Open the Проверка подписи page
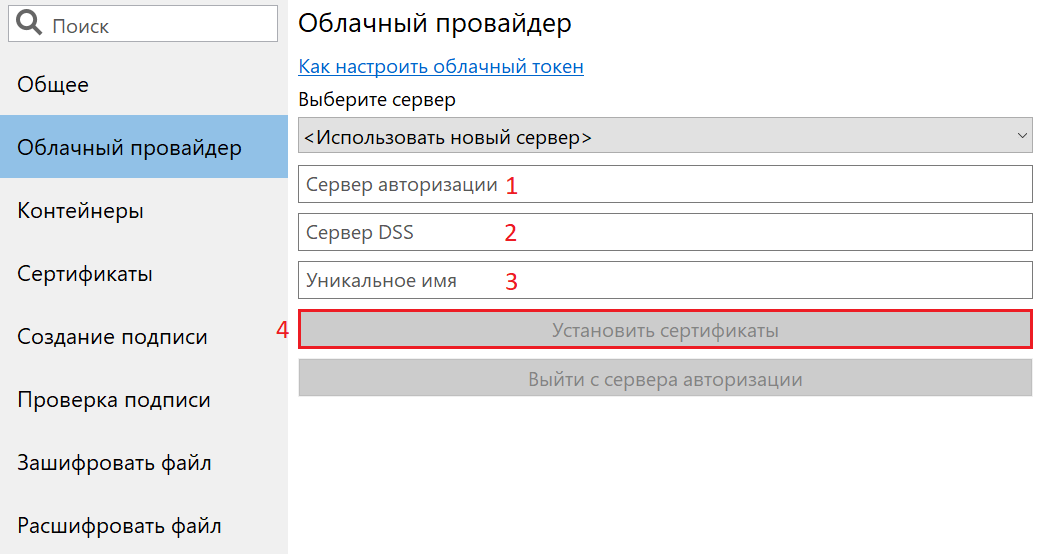The height and width of the screenshot is (554, 1039). 144,399
